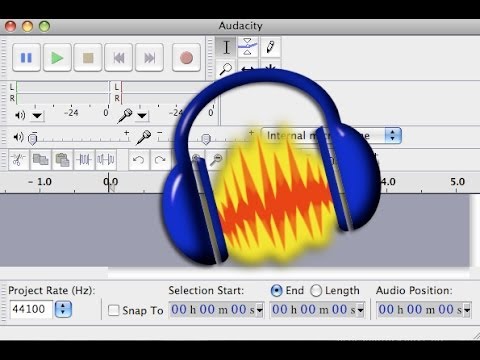Click the 'Selection Start:' label
Screen dimensions: 480x360
pyautogui.click(x=206, y=291)
